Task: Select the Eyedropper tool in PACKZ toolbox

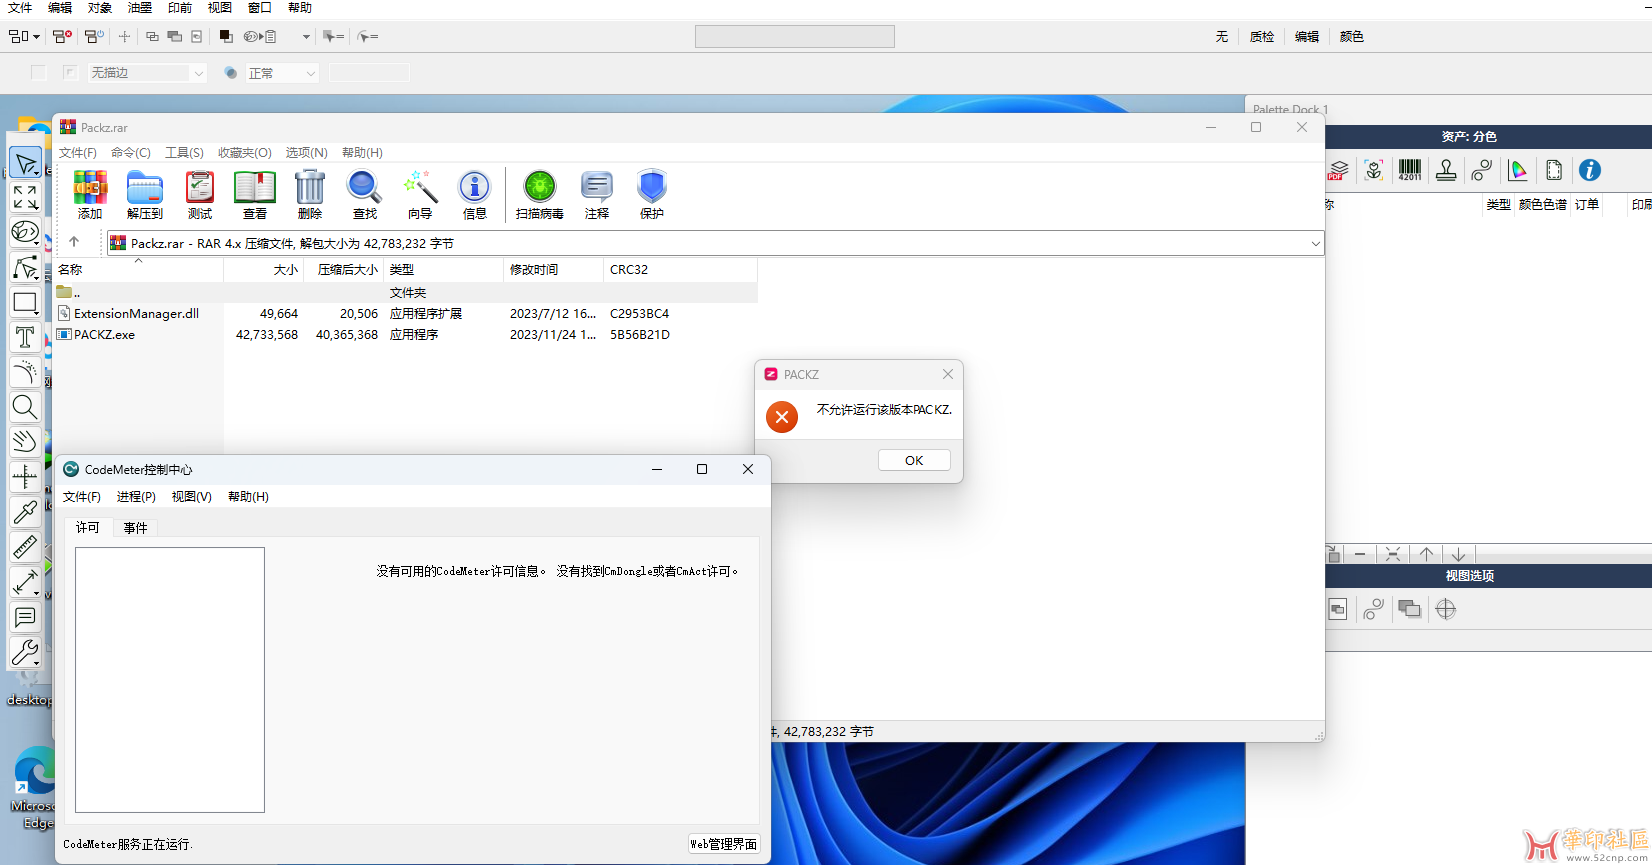Action: coord(25,512)
